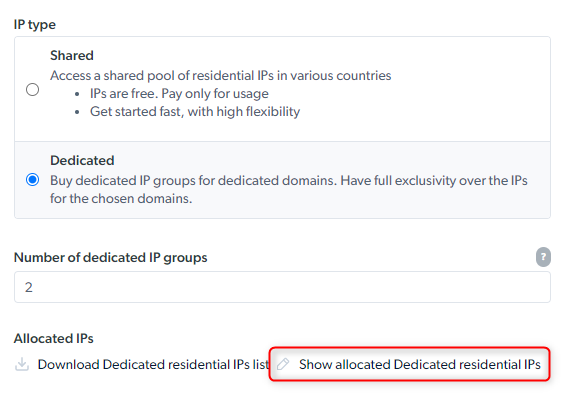583x393 pixels.
Task: Click the text 'IPs are free. Pay only for usage'
Action: tap(179, 94)
